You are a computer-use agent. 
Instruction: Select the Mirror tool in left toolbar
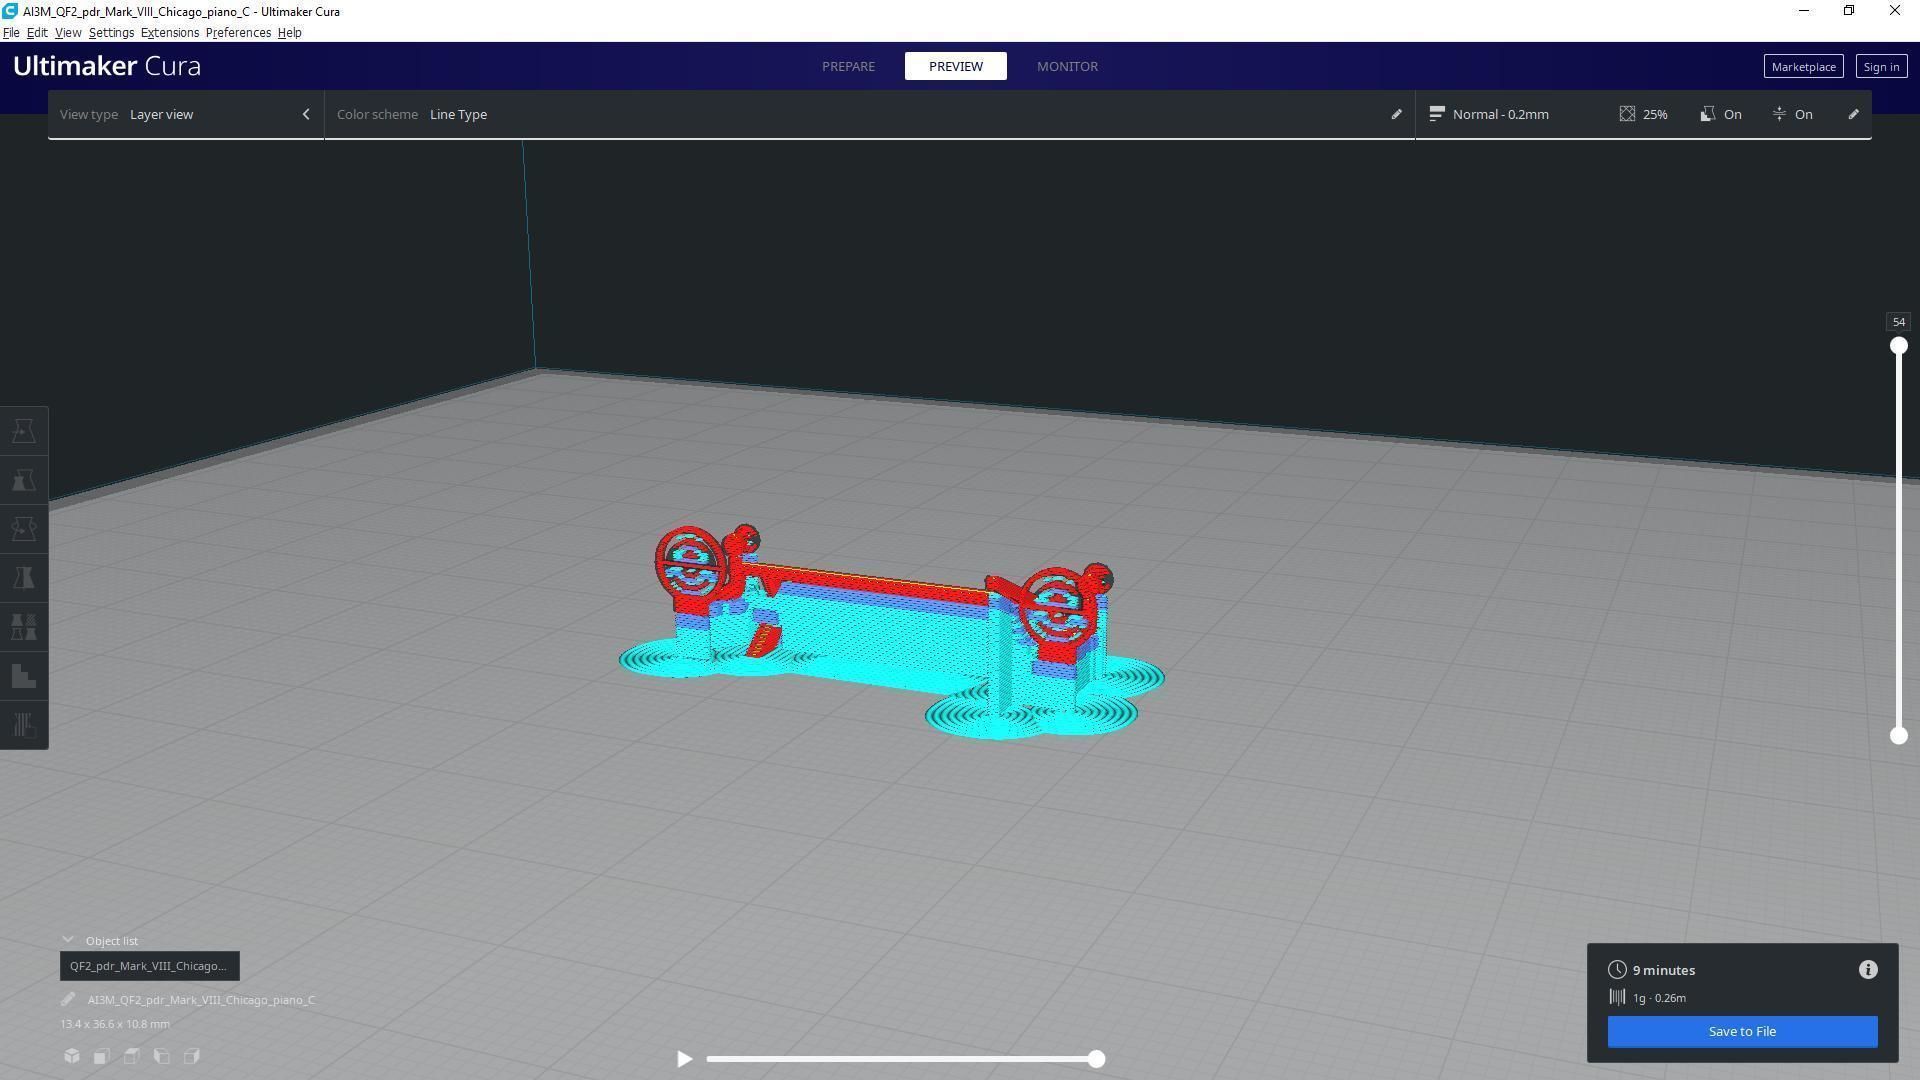point(24,578)
